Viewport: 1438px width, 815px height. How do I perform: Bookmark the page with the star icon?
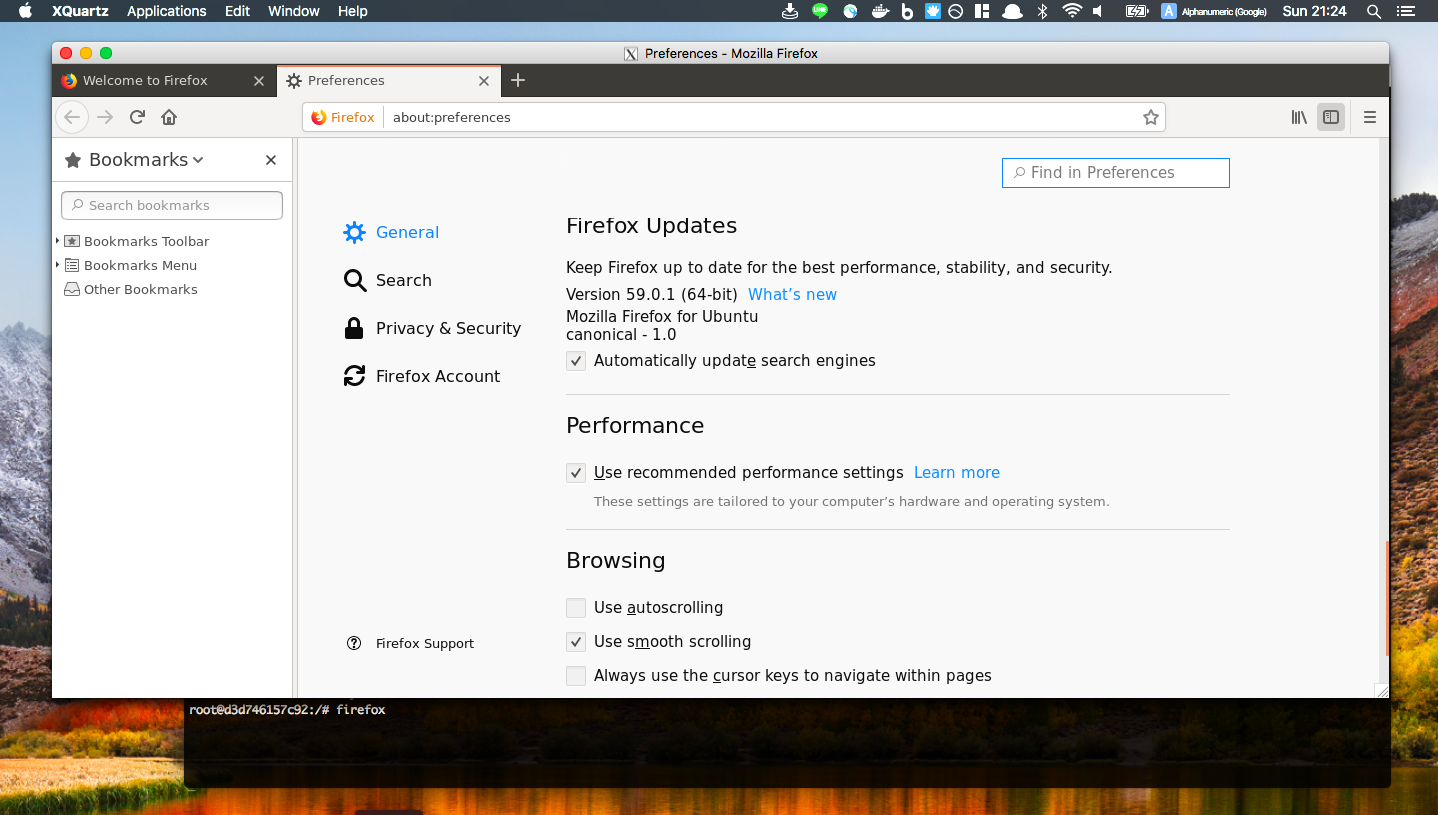1150,117
